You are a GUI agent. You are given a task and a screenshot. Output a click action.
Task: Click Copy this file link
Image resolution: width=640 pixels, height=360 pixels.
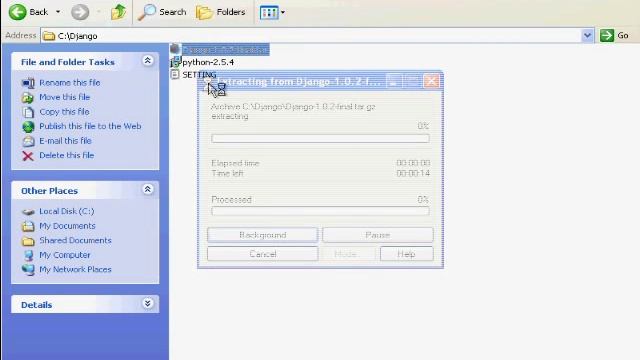[x=64, y=111]
